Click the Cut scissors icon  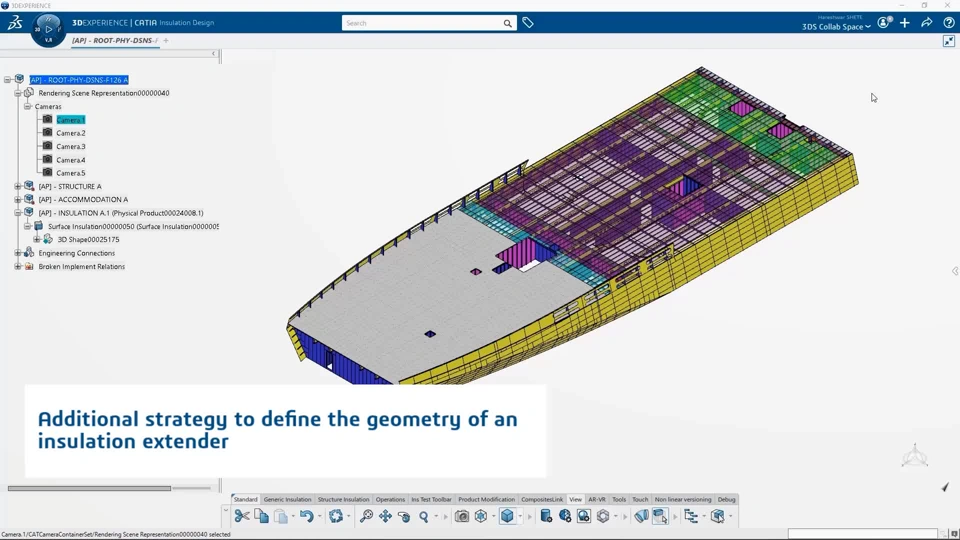[241, 516]
